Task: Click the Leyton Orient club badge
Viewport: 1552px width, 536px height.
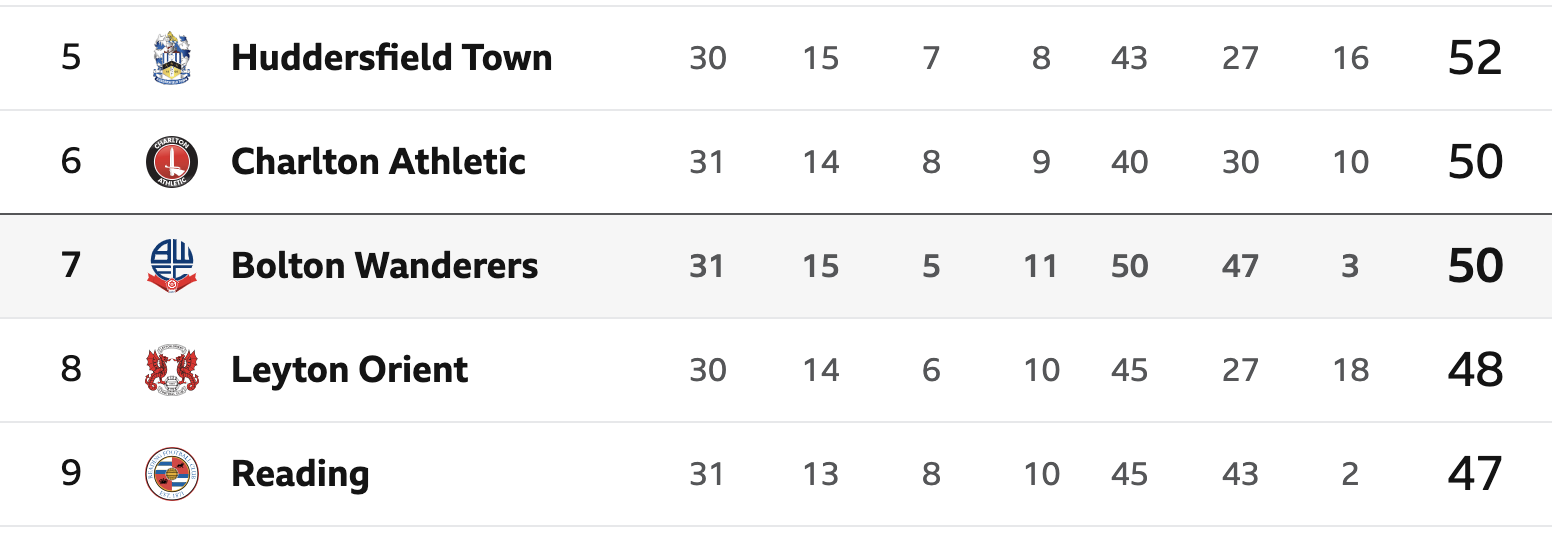Action: coord(172,370)
